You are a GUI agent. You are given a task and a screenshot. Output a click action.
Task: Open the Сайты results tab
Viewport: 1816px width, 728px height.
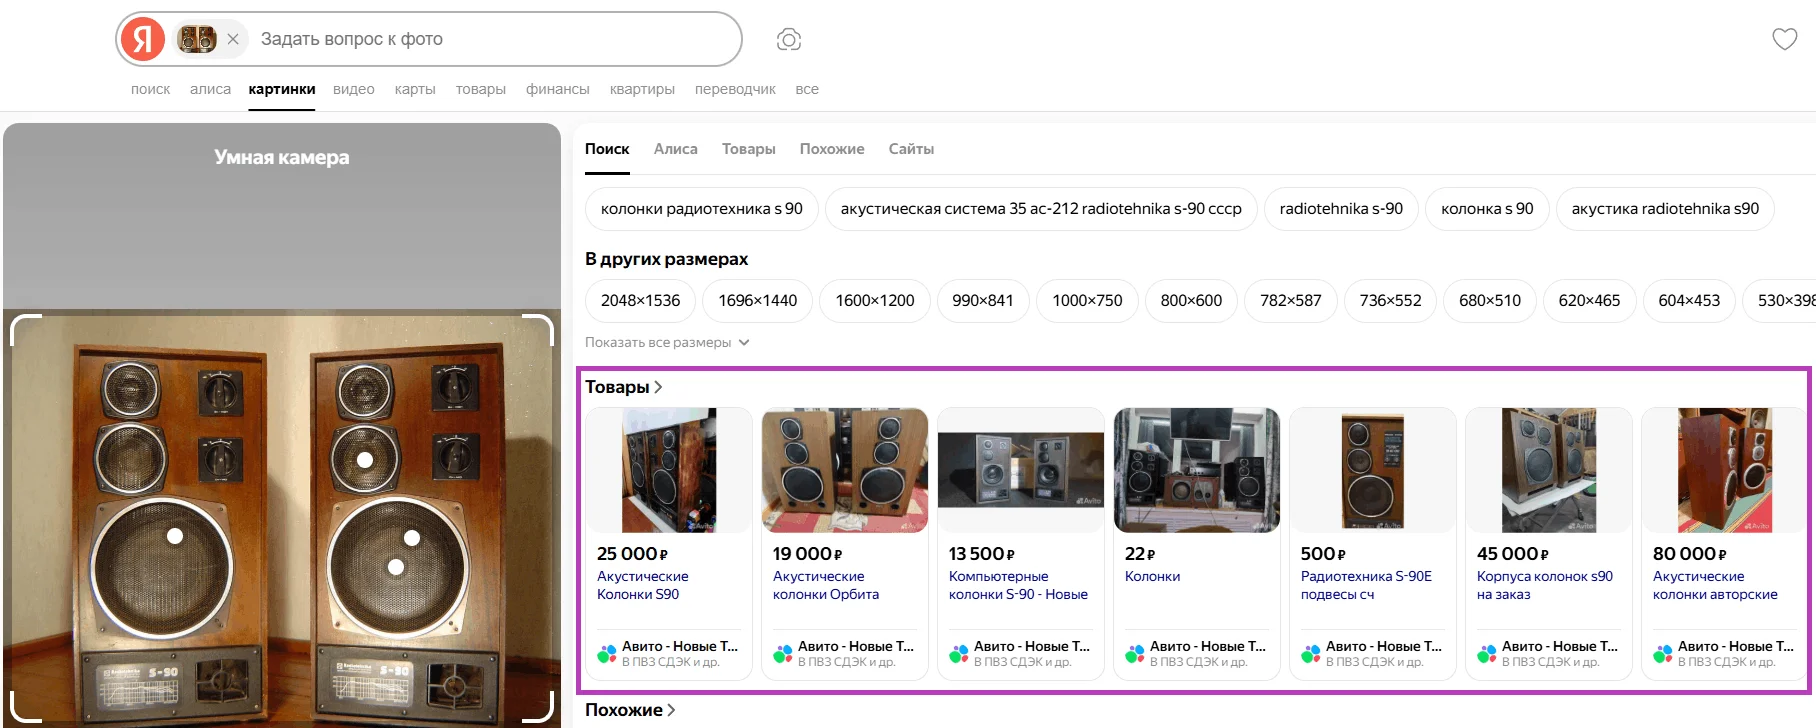[x=911, y=149]
